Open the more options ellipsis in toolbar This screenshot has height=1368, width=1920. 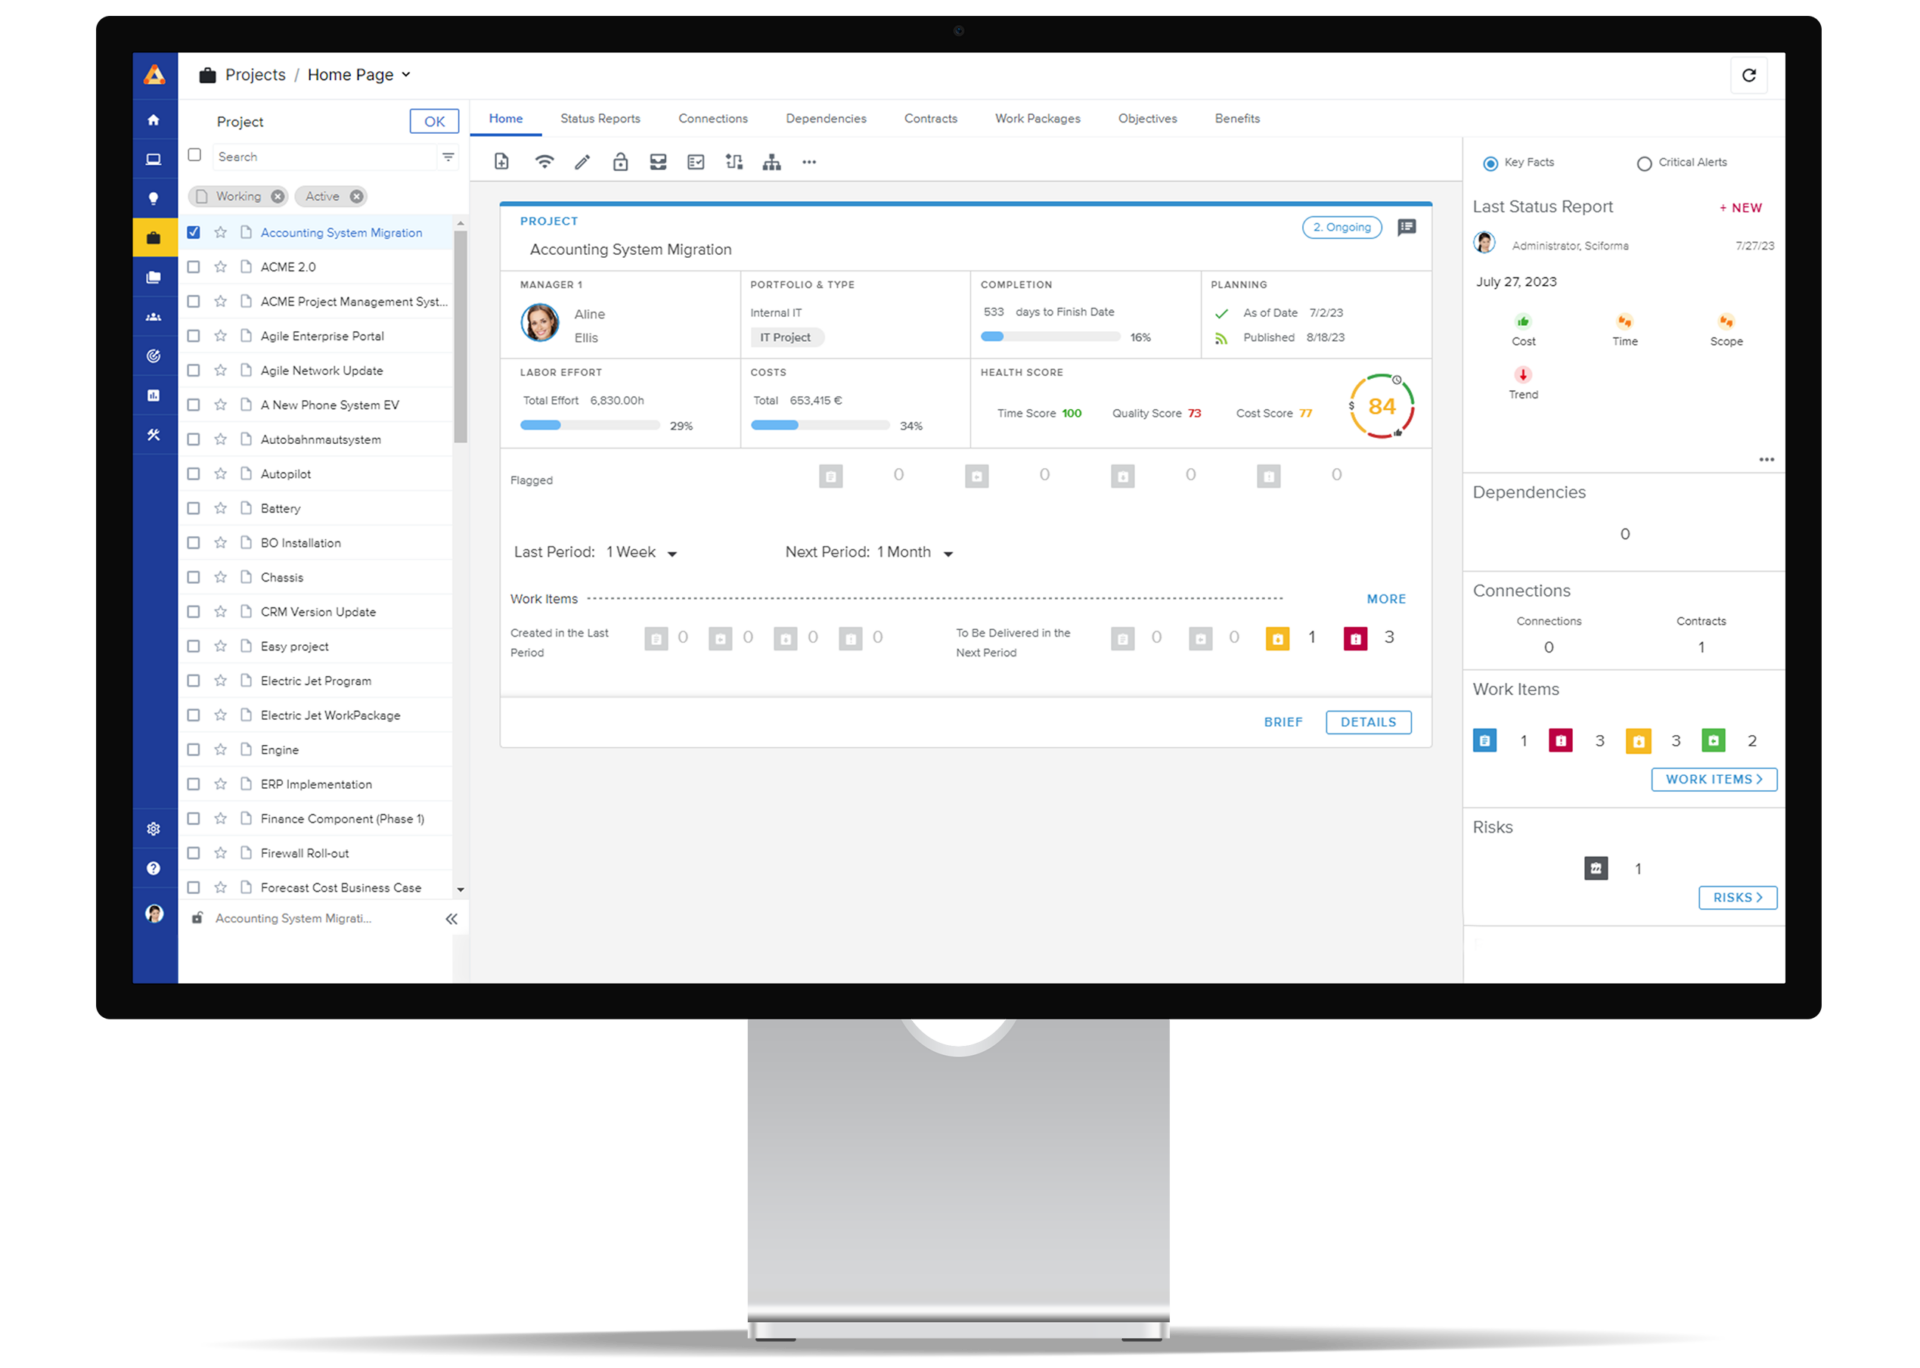point(809,162)
